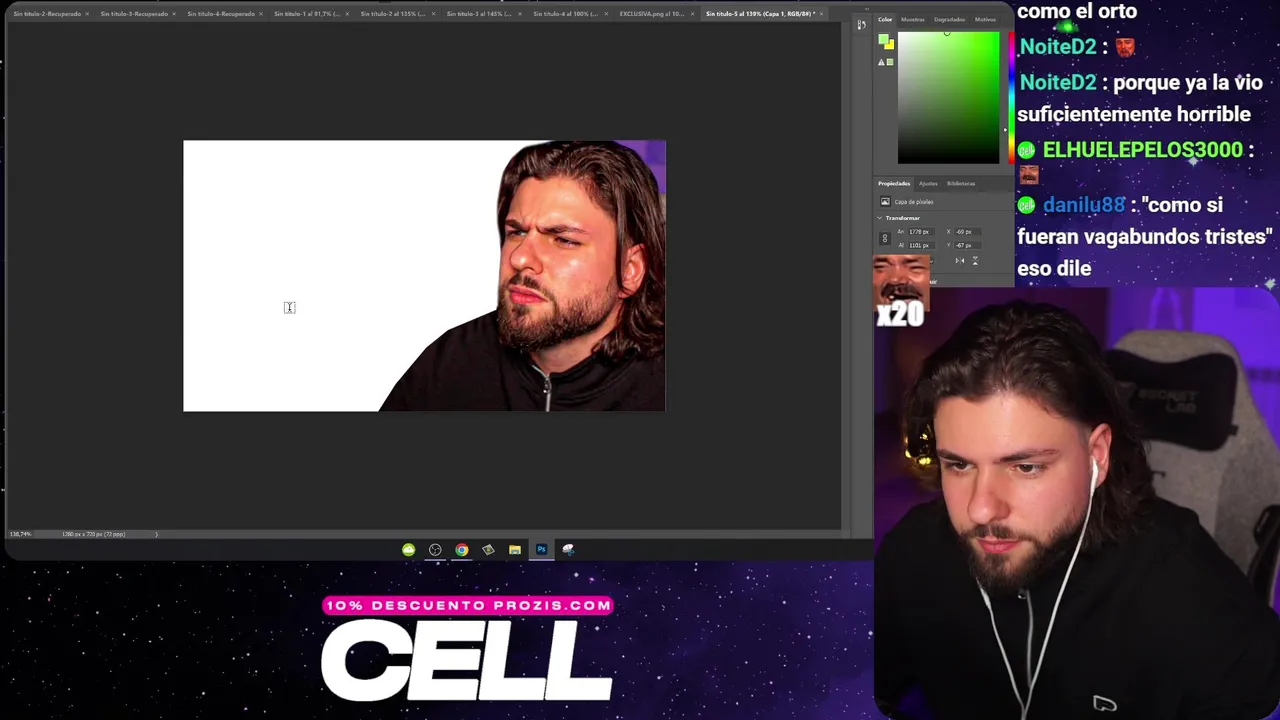Click the small gamut-safe color swatch
Screen dimensions: 1280x720
[890, 62]
